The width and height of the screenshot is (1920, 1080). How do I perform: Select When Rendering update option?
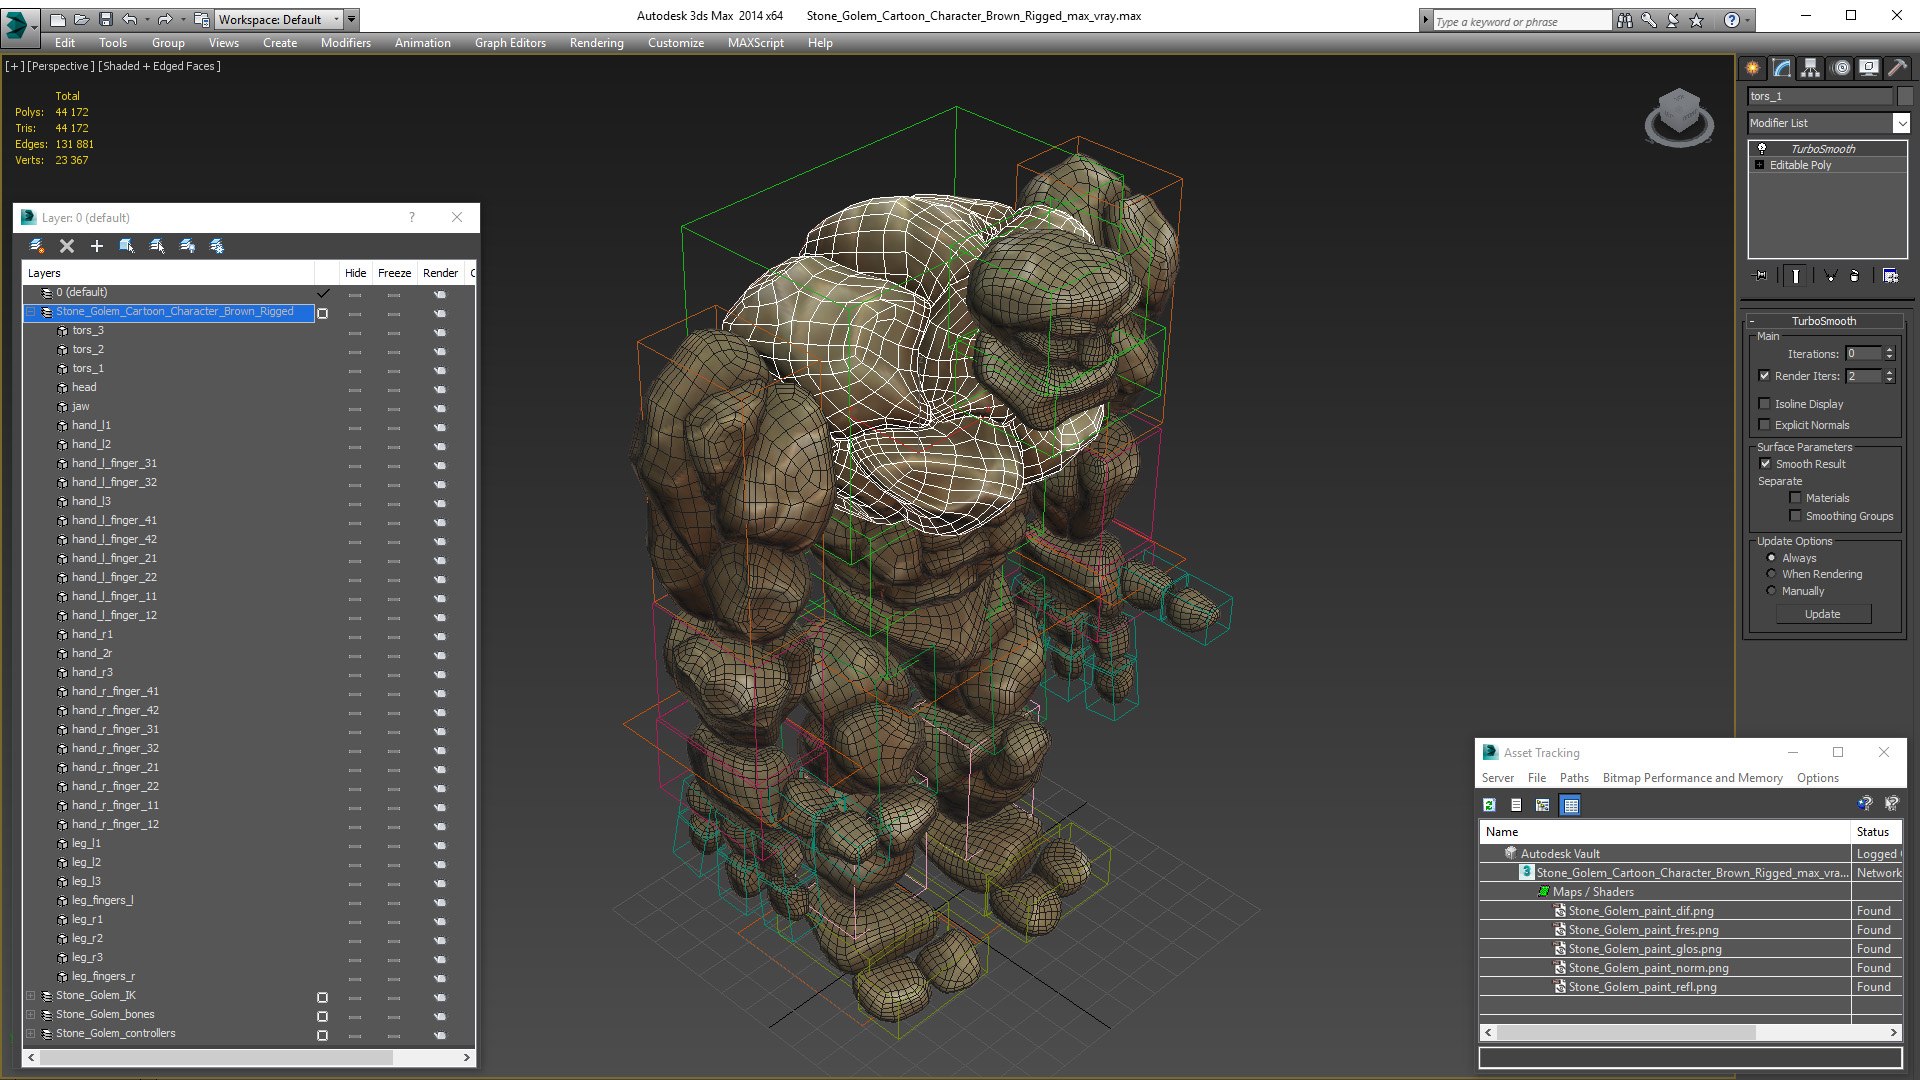[1771, 574]
